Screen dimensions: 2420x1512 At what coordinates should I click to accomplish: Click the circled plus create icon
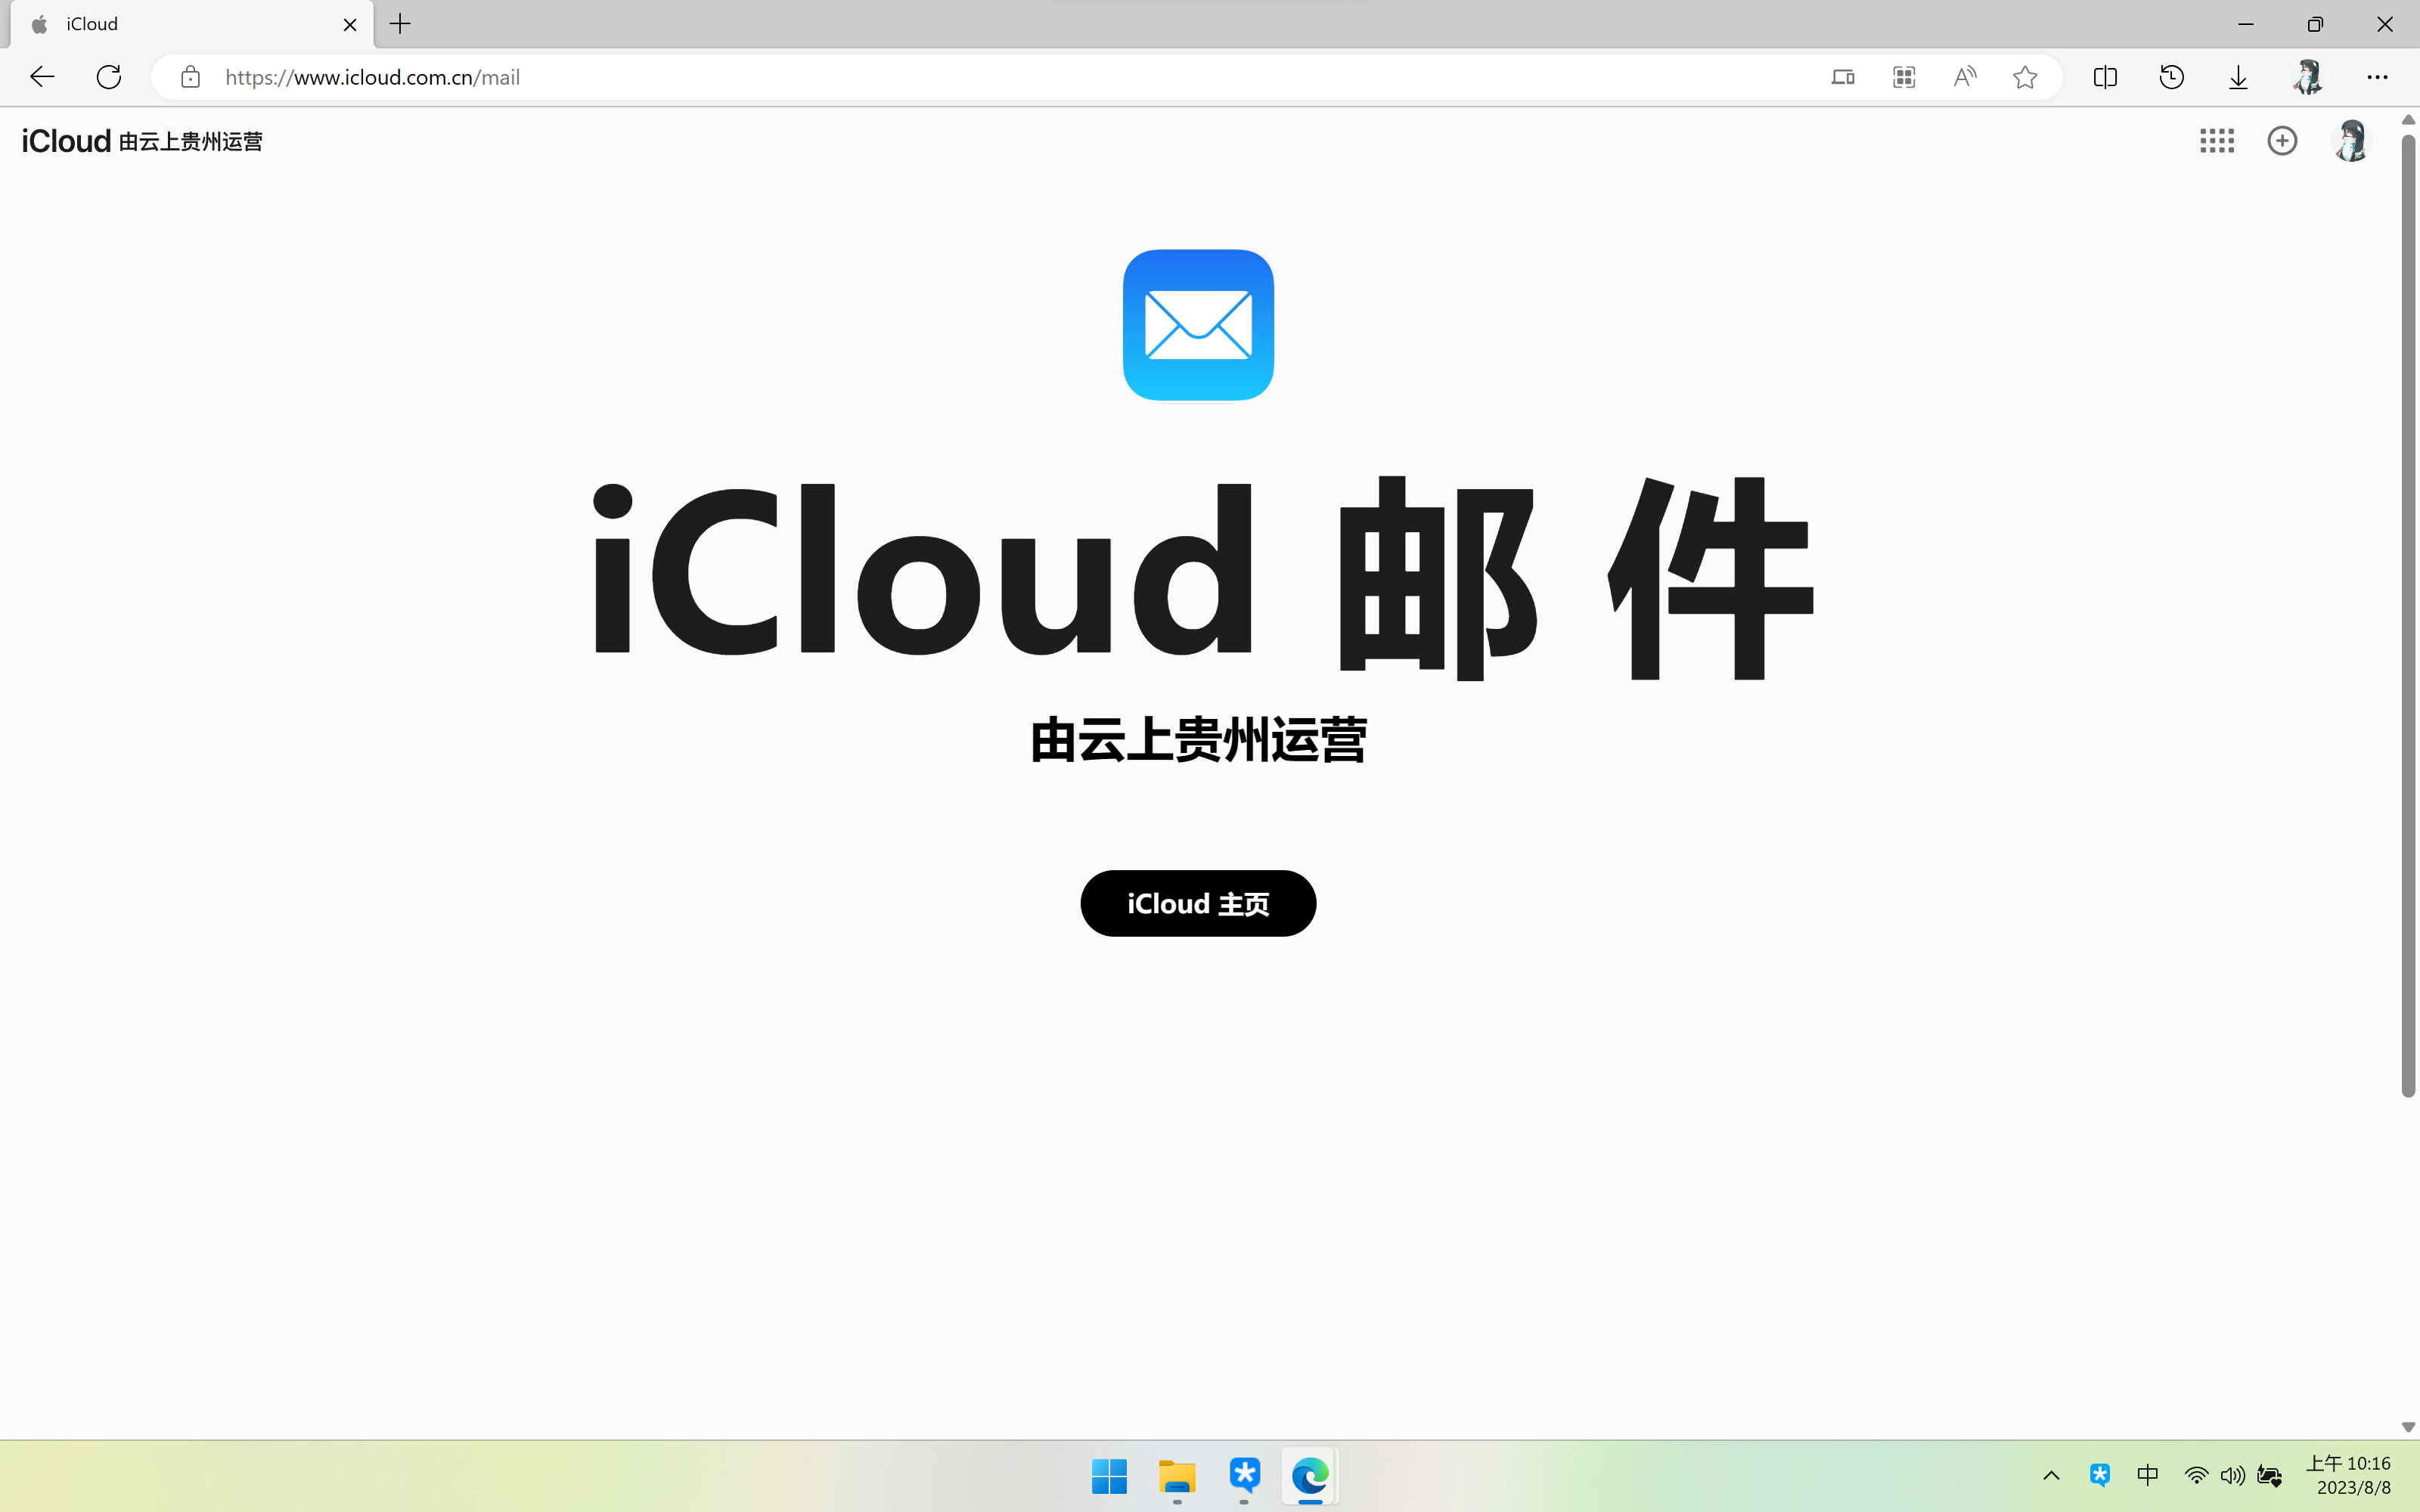(2282, 141)
